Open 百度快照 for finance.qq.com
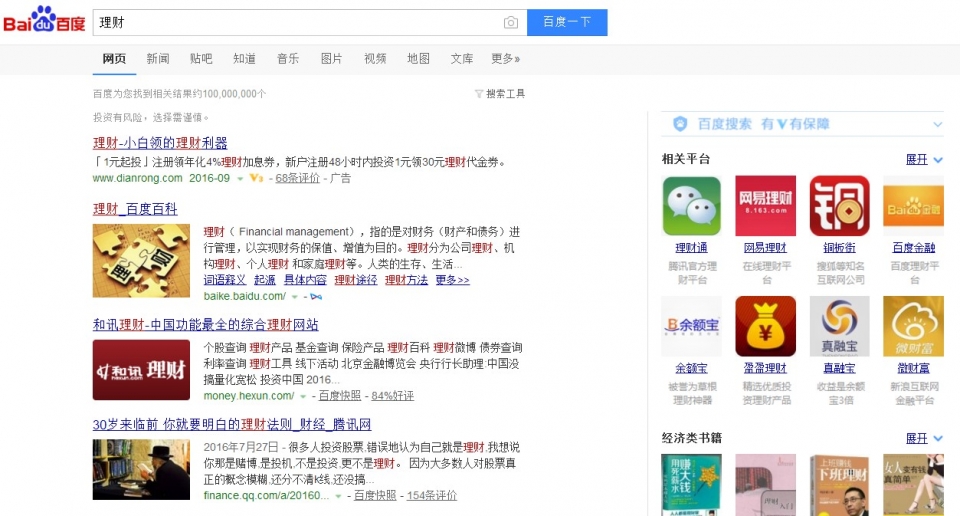This screenshot has height=516, width=960. tap(375, 496)
